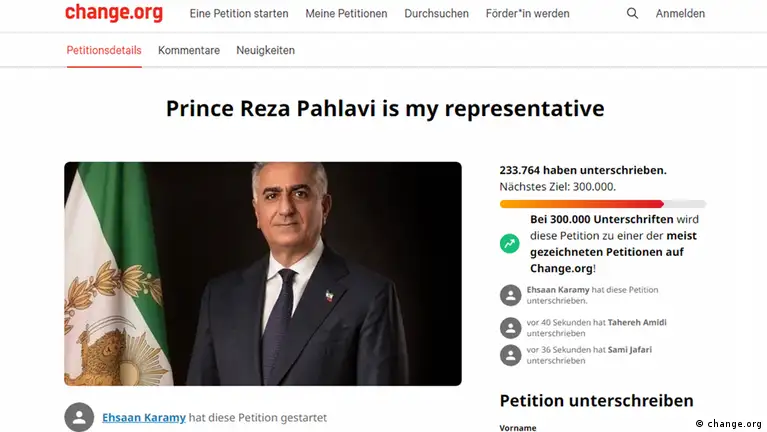Screen dimensions: 767x432
Task: Click avatar beside Ehsaan Karamy's signature notice
Action: (x=510, y=294)
